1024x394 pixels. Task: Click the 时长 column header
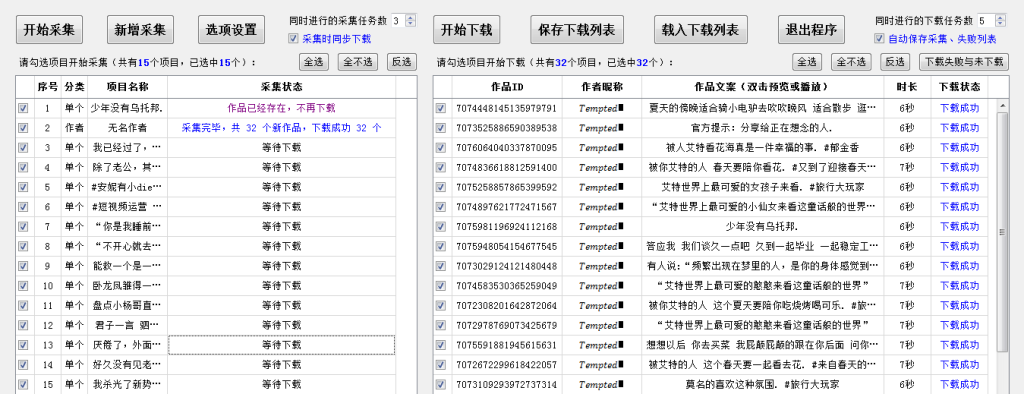(907, 87)
